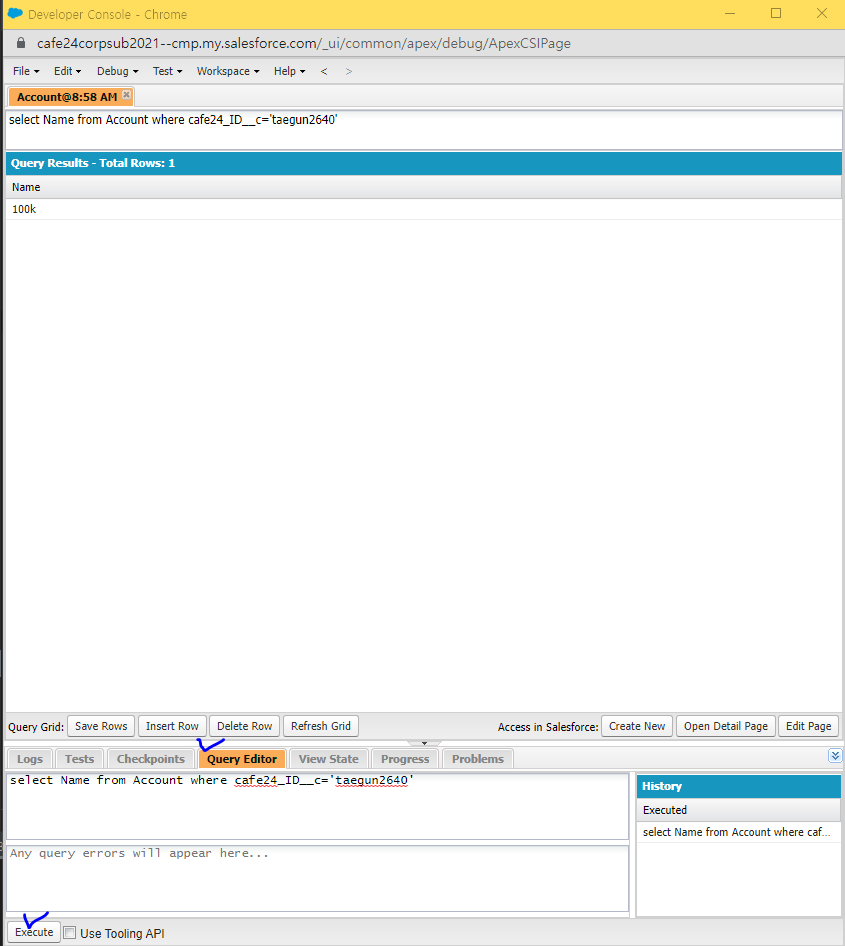Switch to the Progress tab
The image size is (845, 946).
(405, 759)
